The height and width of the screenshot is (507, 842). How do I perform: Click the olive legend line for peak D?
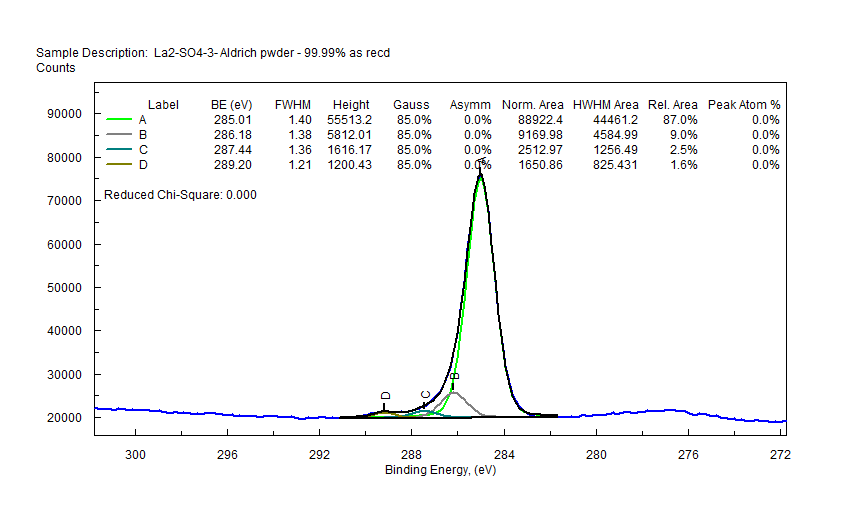point(120,165)
